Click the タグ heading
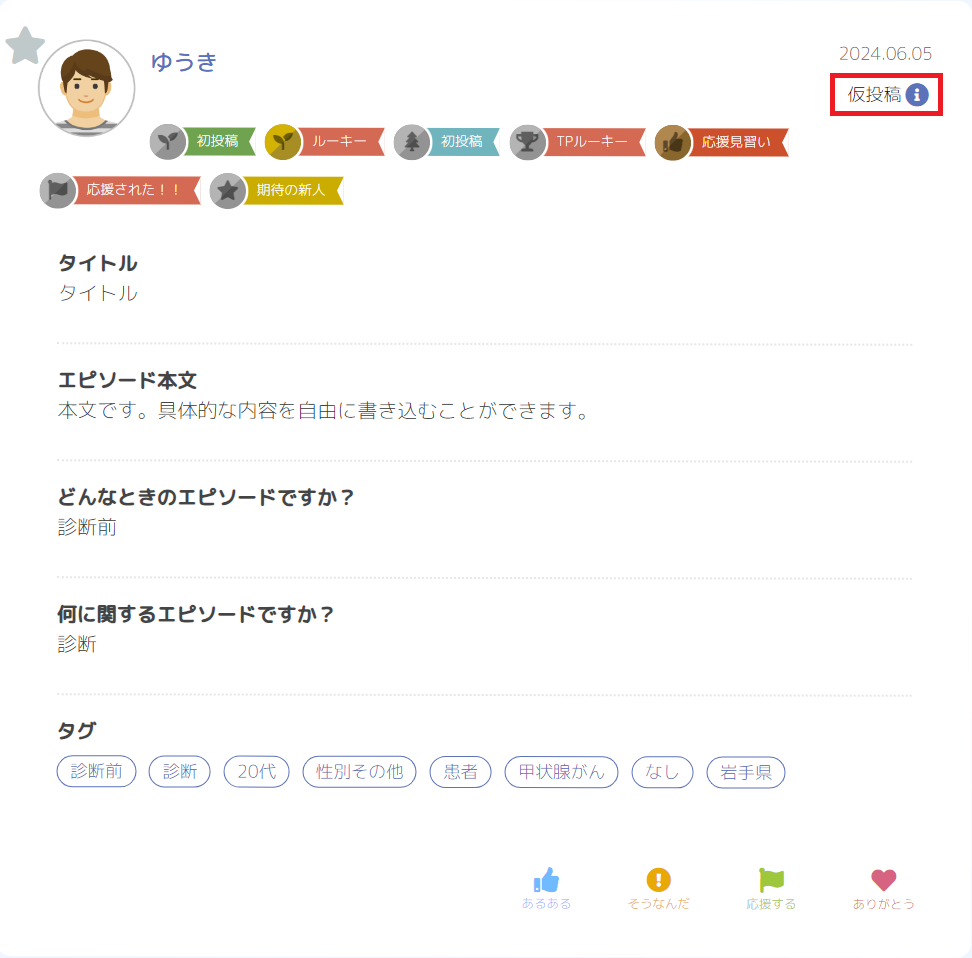The height and width of the screenshot is (958, 972). (x=77, y=730)
